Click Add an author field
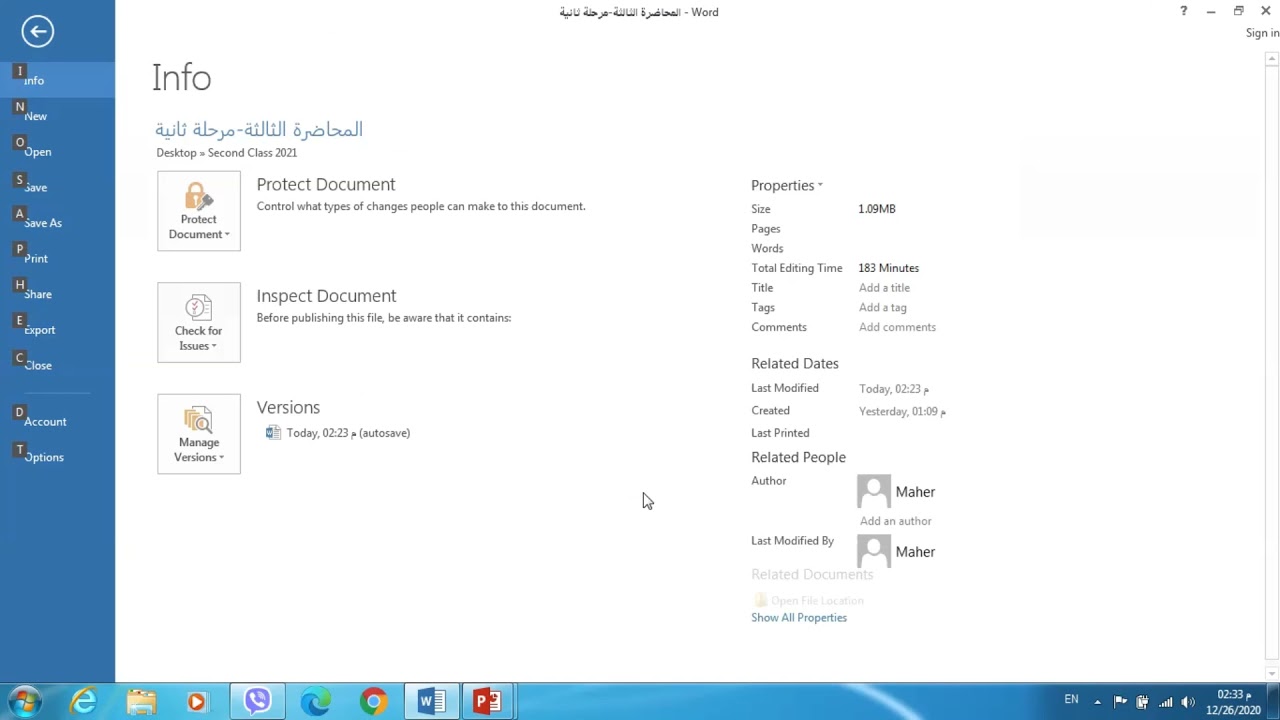The height and width of the screenshot is (720, 1280). 895,521
